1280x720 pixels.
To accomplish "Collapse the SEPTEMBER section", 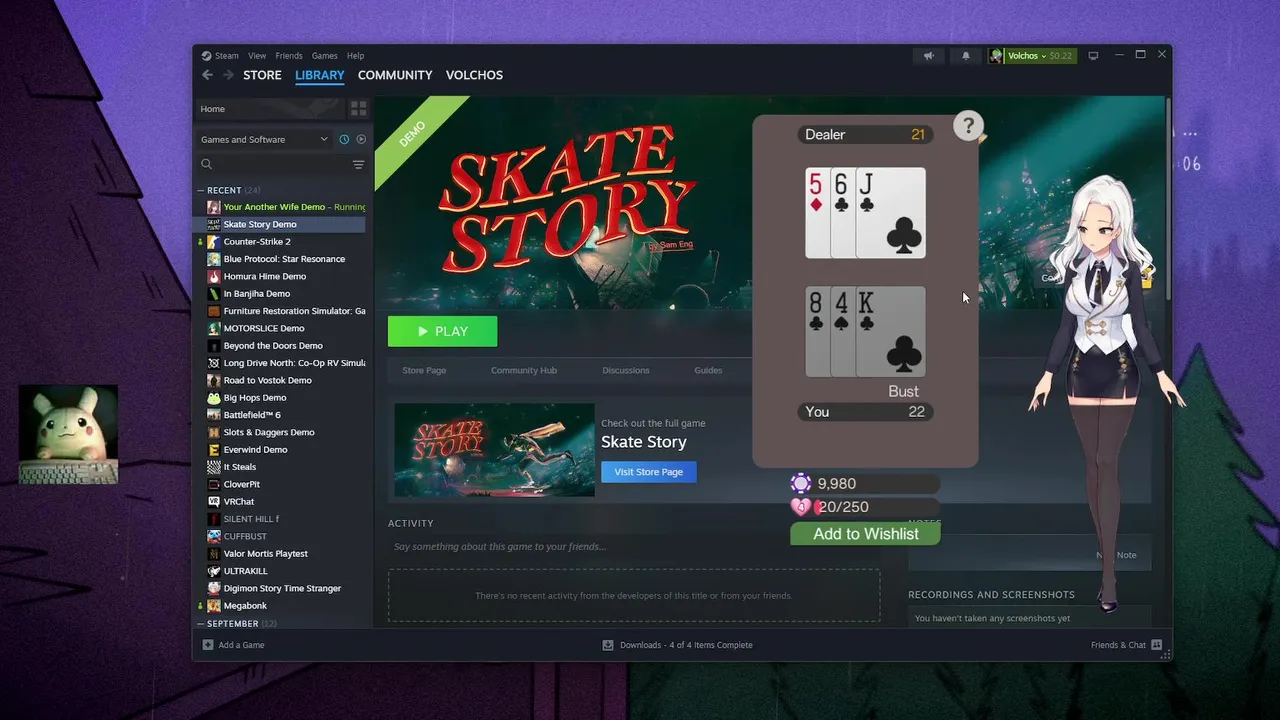I will pos(201,624).
